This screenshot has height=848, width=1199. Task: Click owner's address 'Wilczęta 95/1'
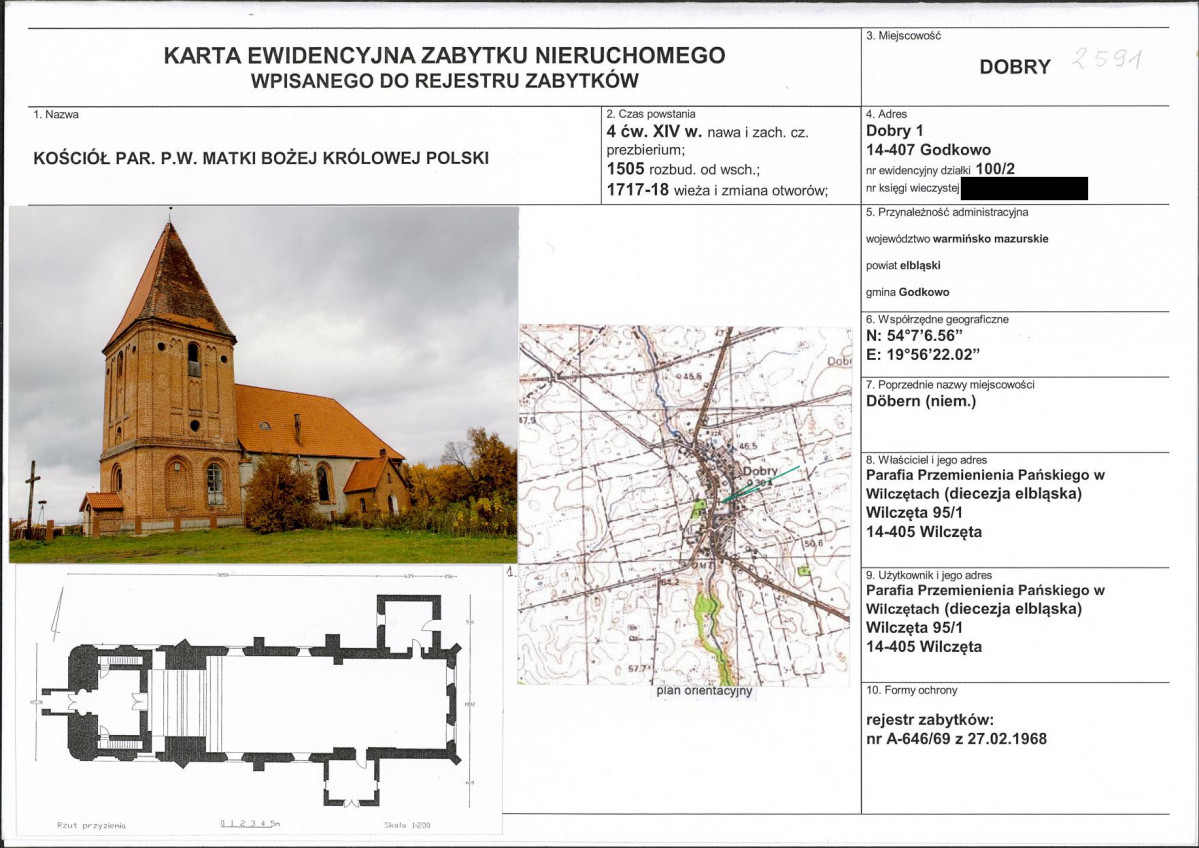coord(914,512)
